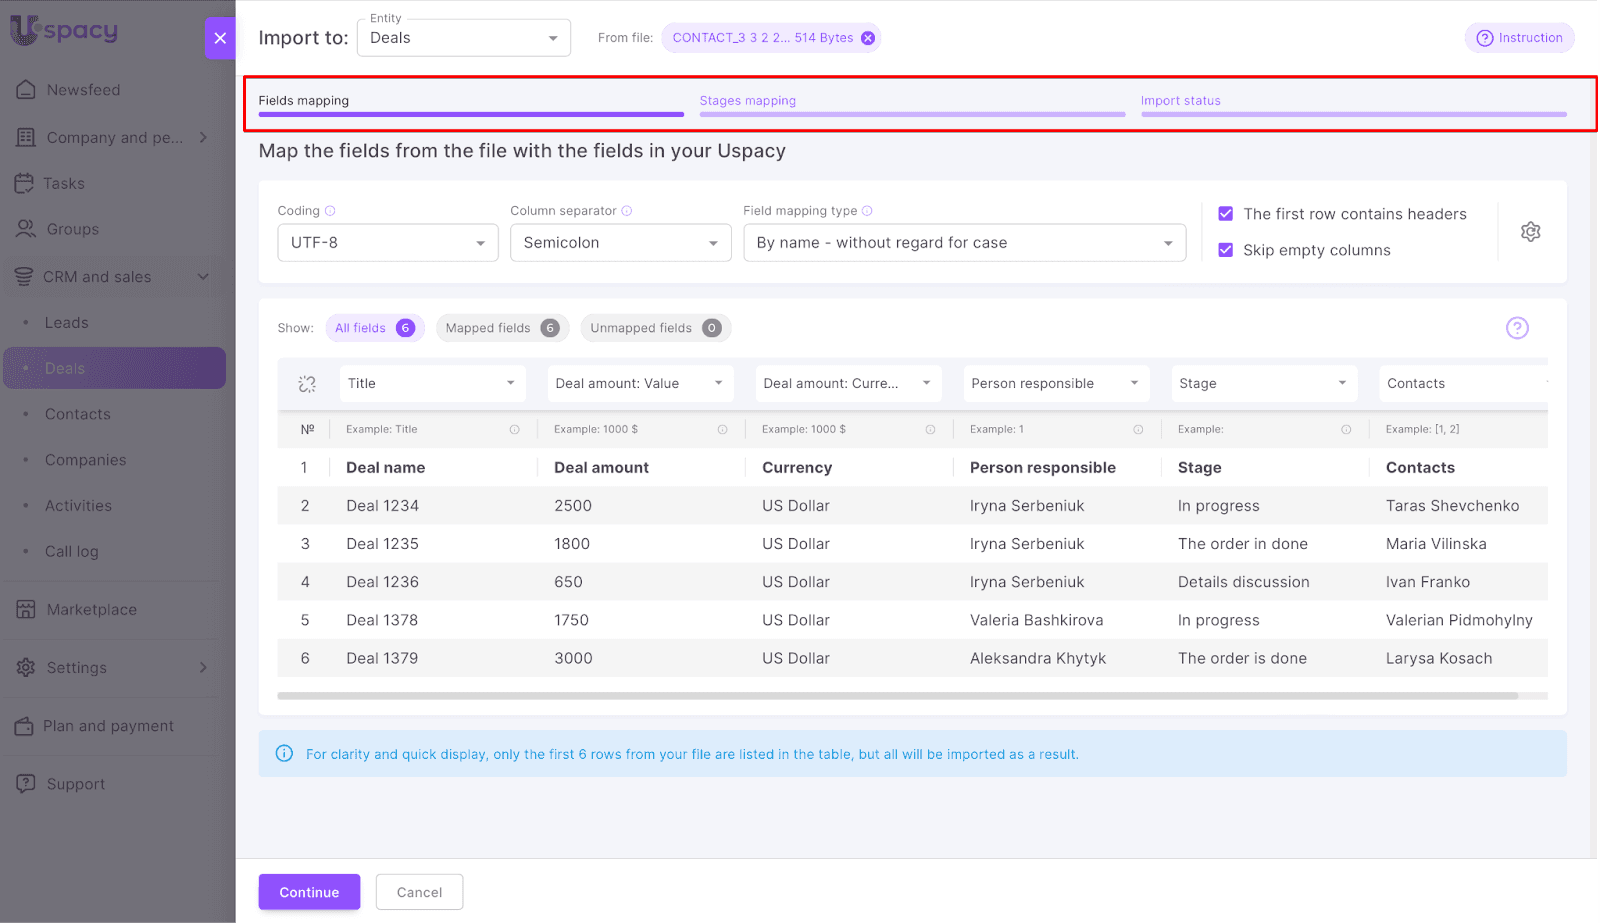Click the info icon beside Column separator
The image size is (1600, 923).
[627, 211]
